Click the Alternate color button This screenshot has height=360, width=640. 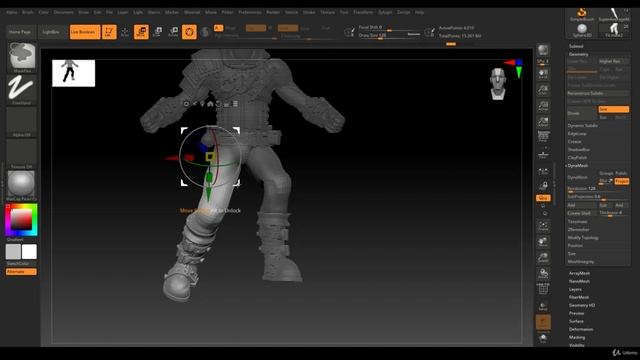(x=21, y=272)
